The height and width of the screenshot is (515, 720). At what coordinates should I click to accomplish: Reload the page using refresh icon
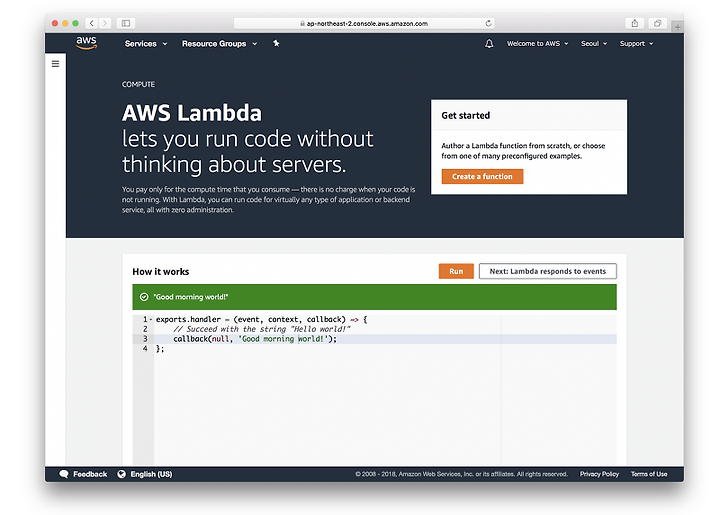tap(488, 23)
